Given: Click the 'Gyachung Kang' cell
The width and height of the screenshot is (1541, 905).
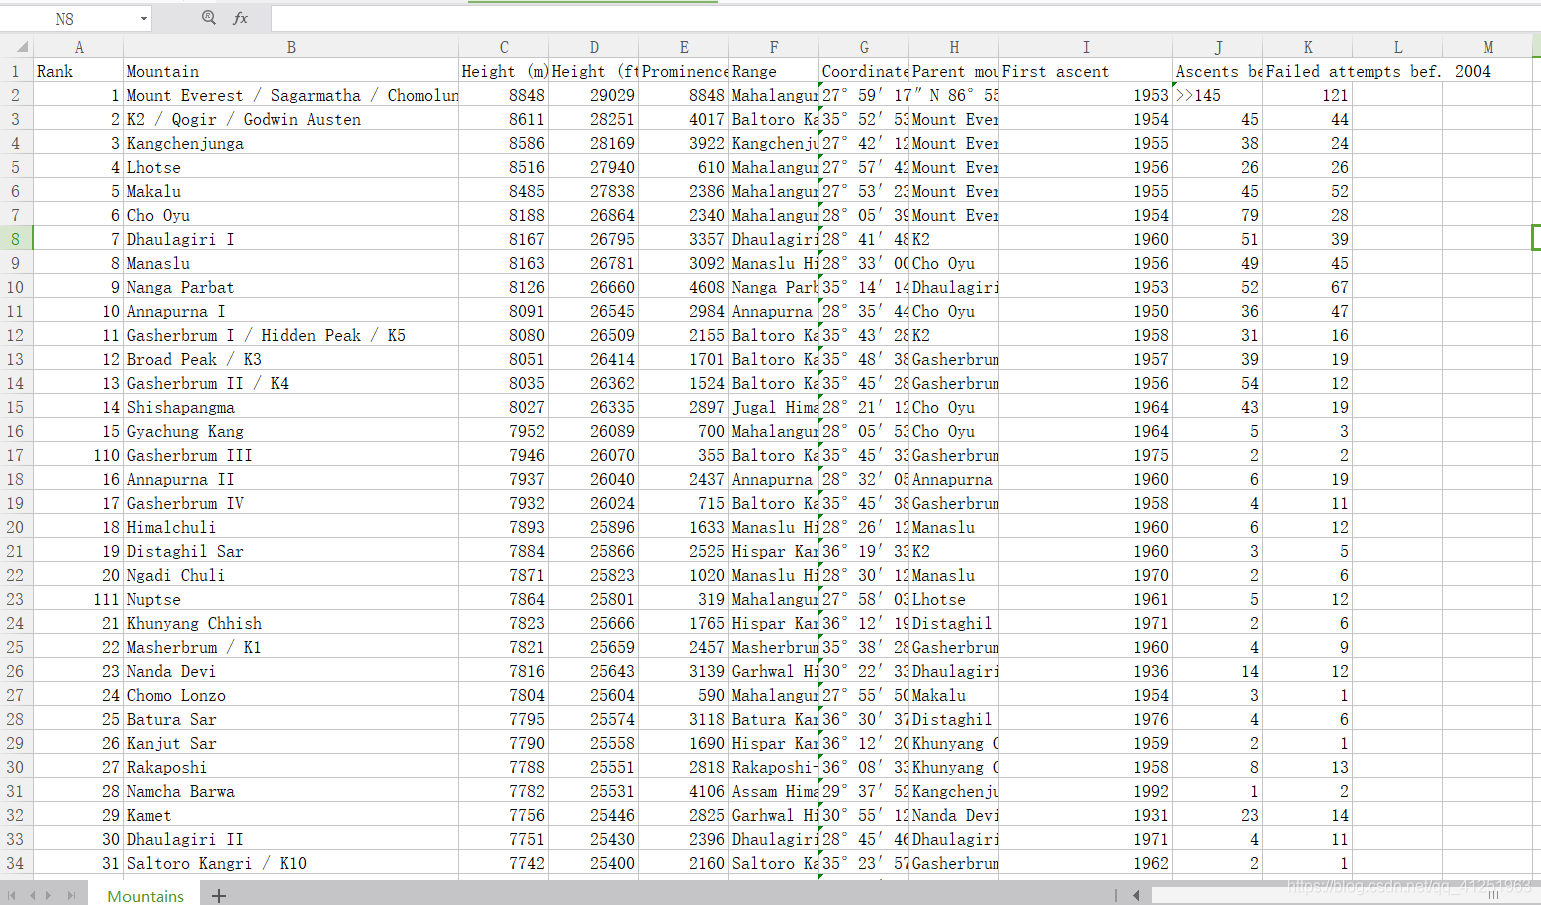Looking at the screenshot, I should 291,431.
